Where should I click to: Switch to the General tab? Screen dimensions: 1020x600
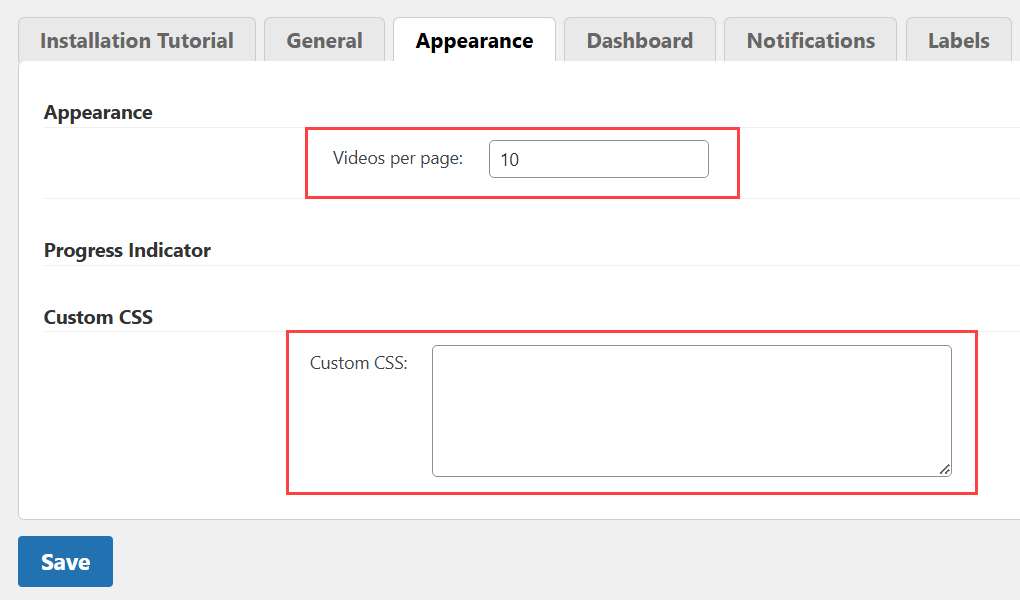click(x=324, y=40)
